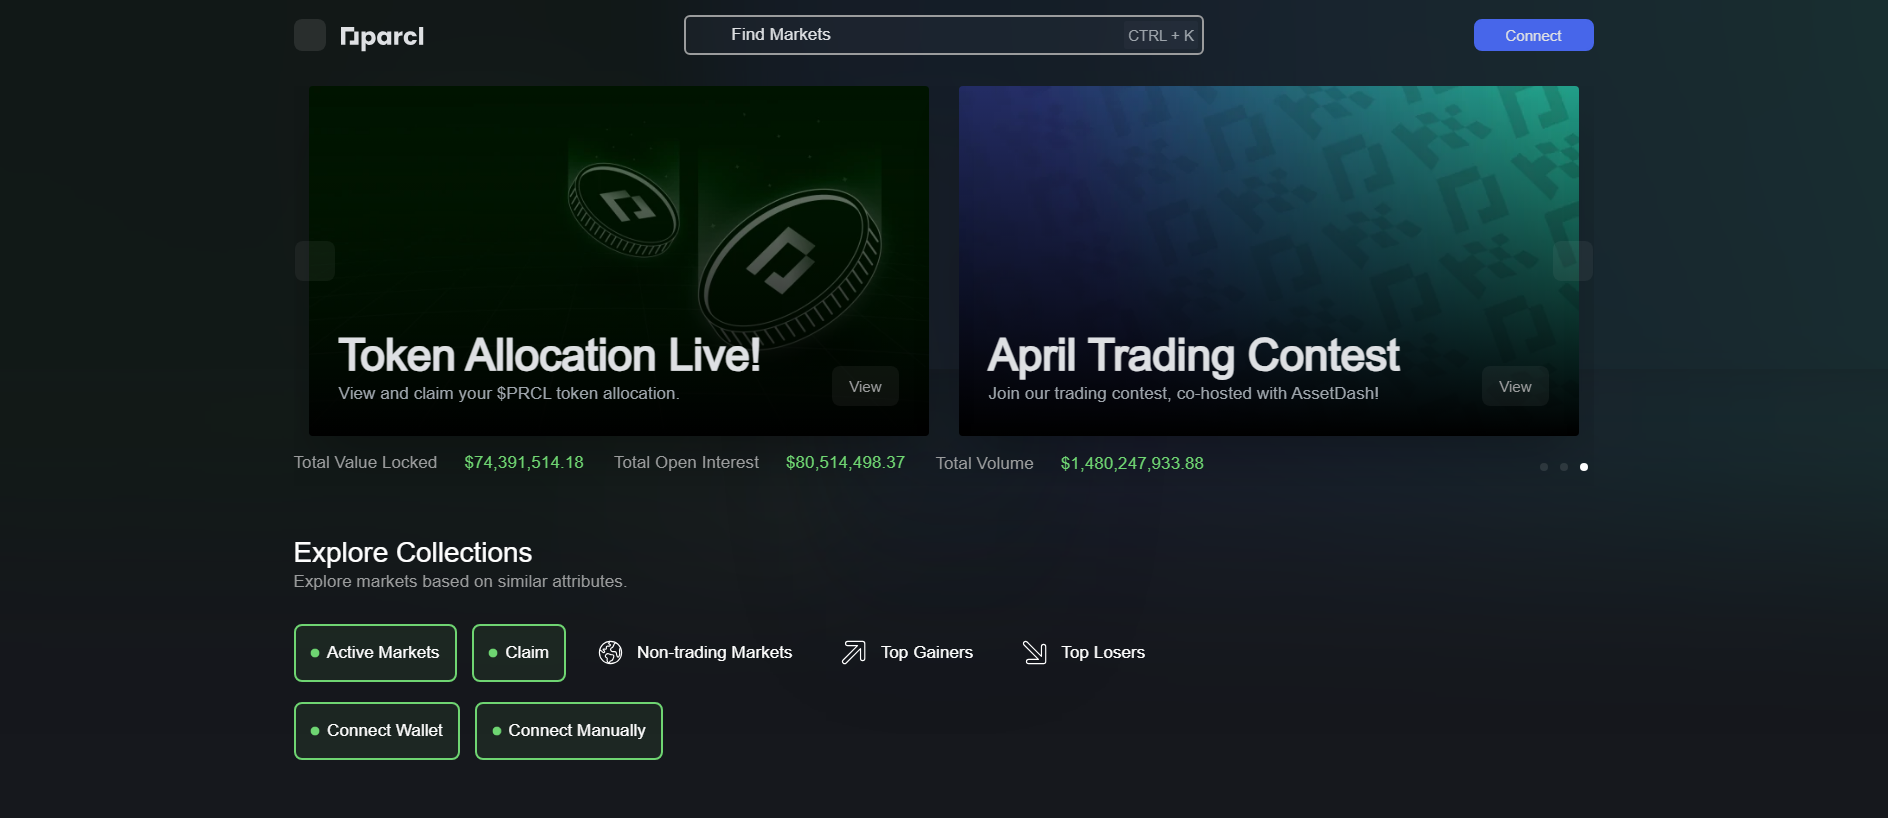The height and width of the screenshot is (818, 1888).
Task: Click the text 'Explore markets based on similar attributes.'
Action: pyautogui.click(x=460, y=582)
